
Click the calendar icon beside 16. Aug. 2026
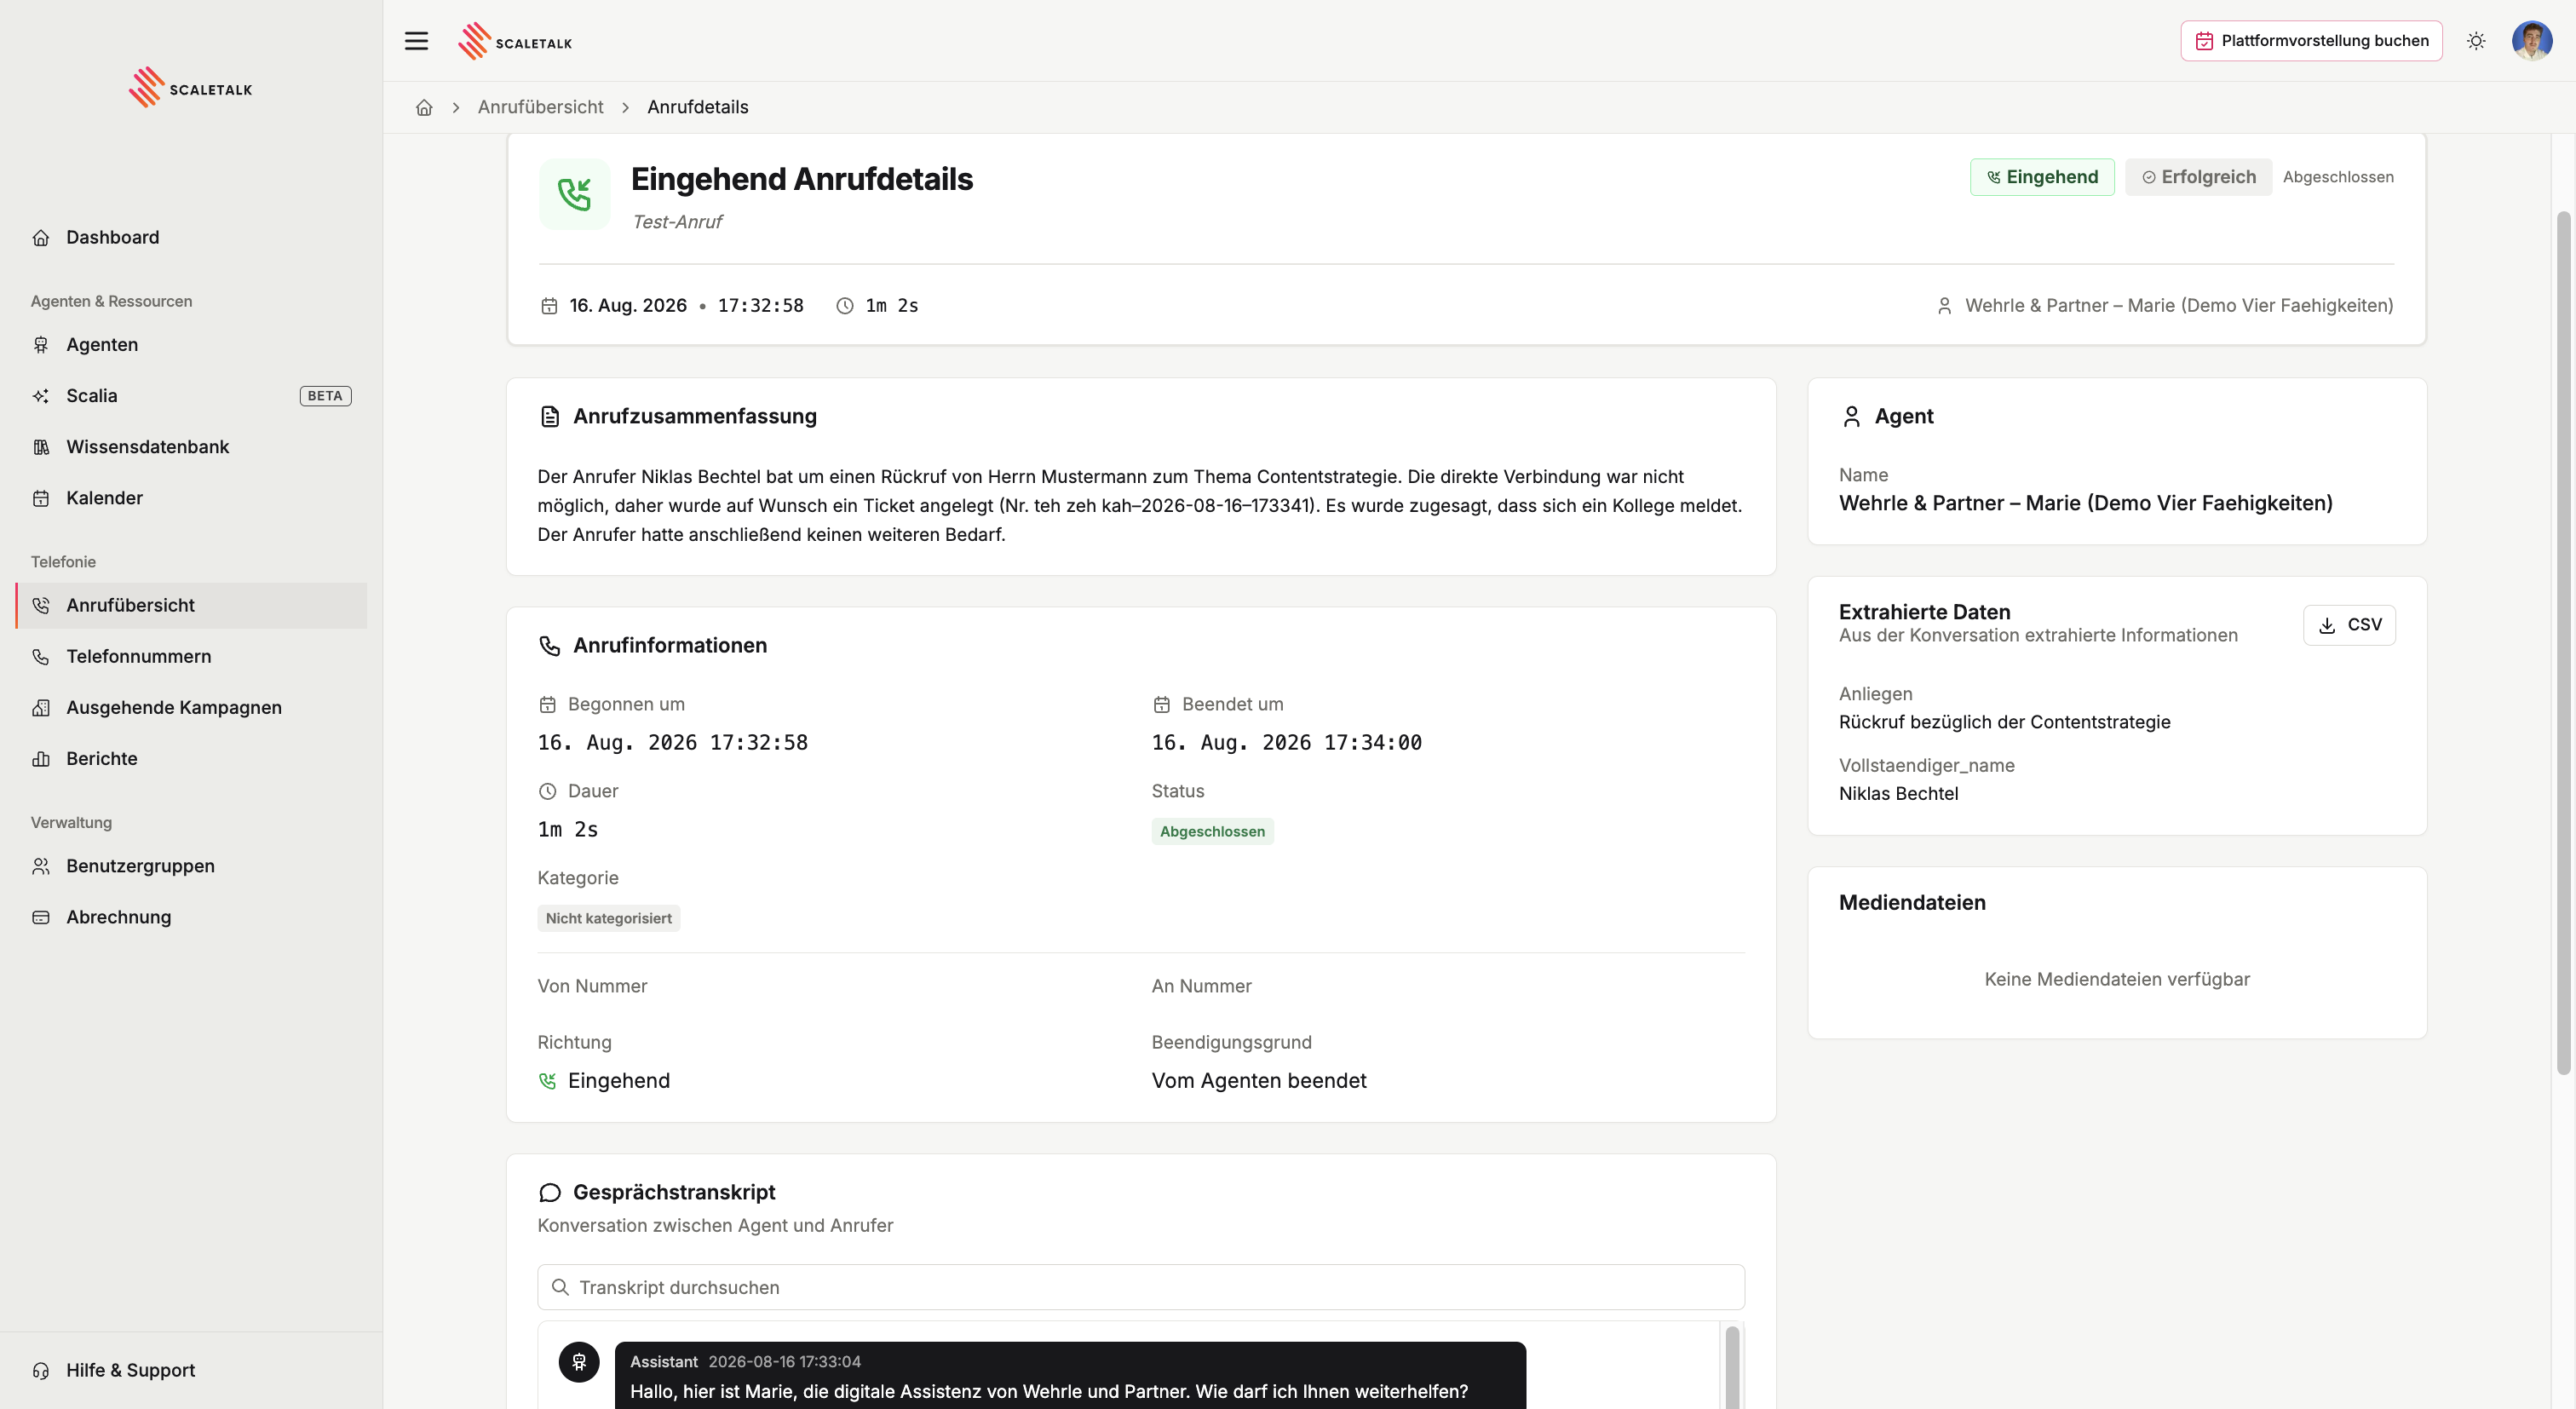(x=549, y=306)
